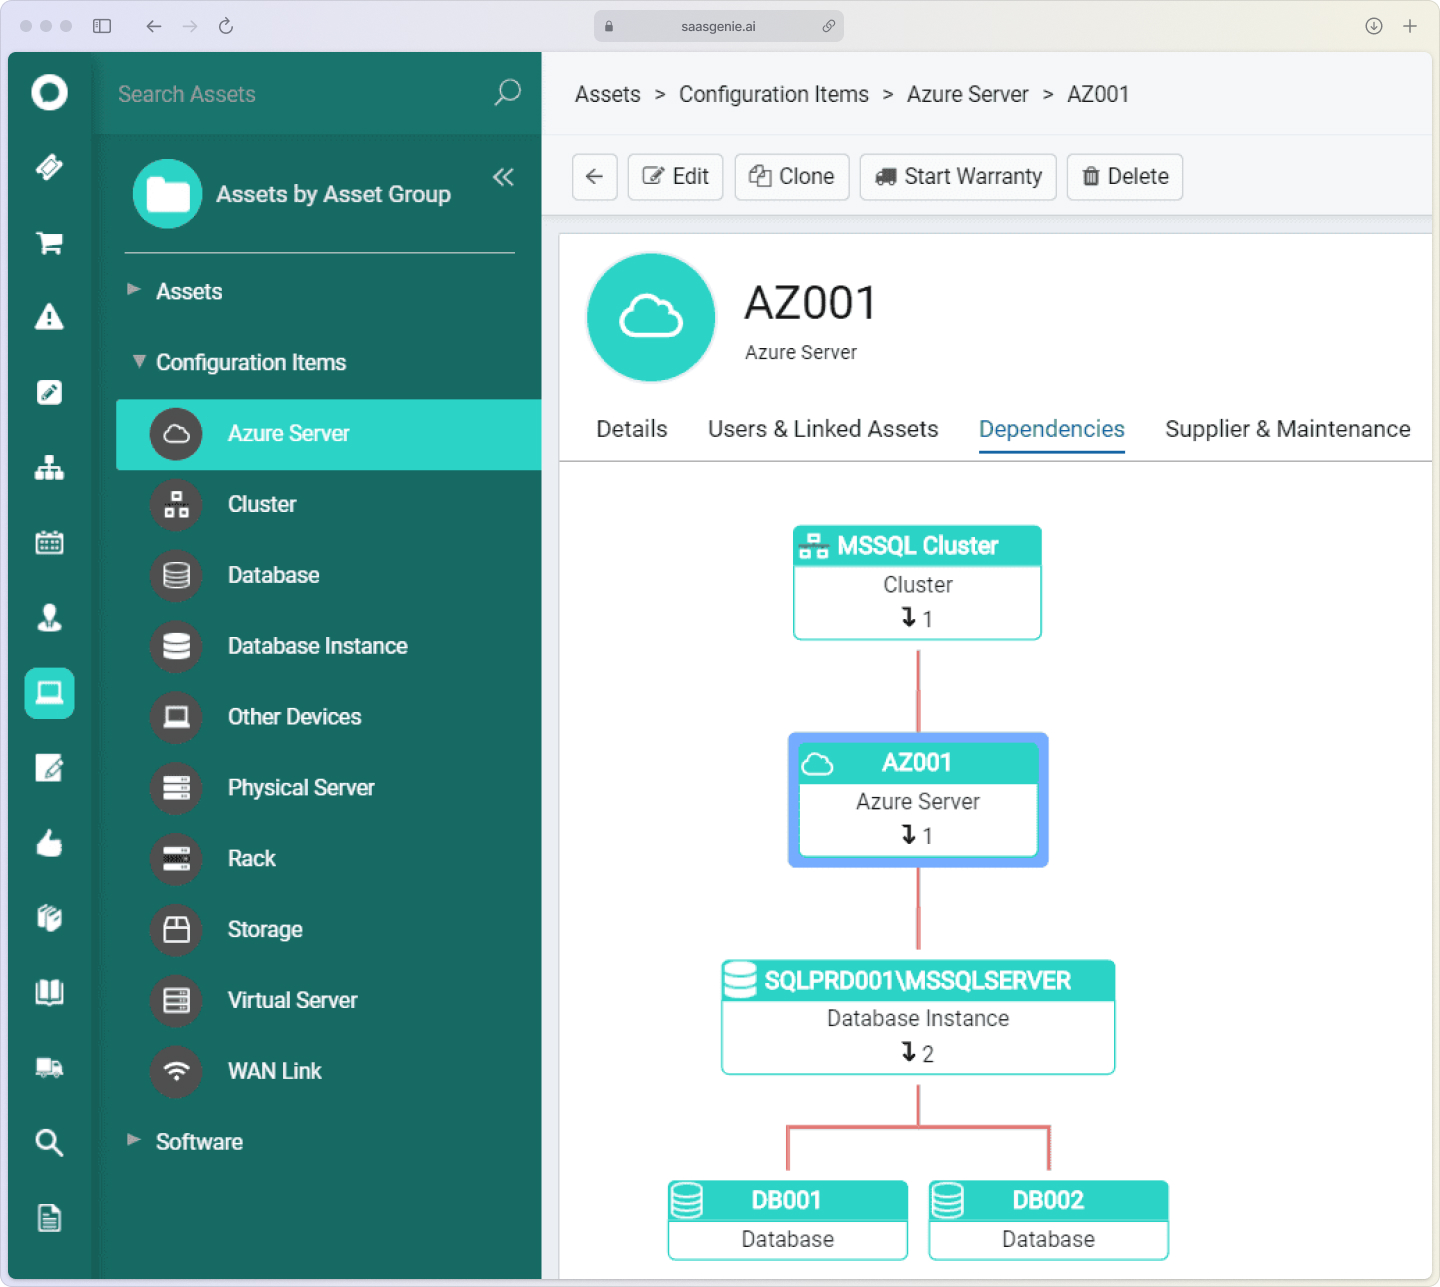Open the calendar icon in sidebar
The width and height of the screenshot is (1440, 1287).
49,542
